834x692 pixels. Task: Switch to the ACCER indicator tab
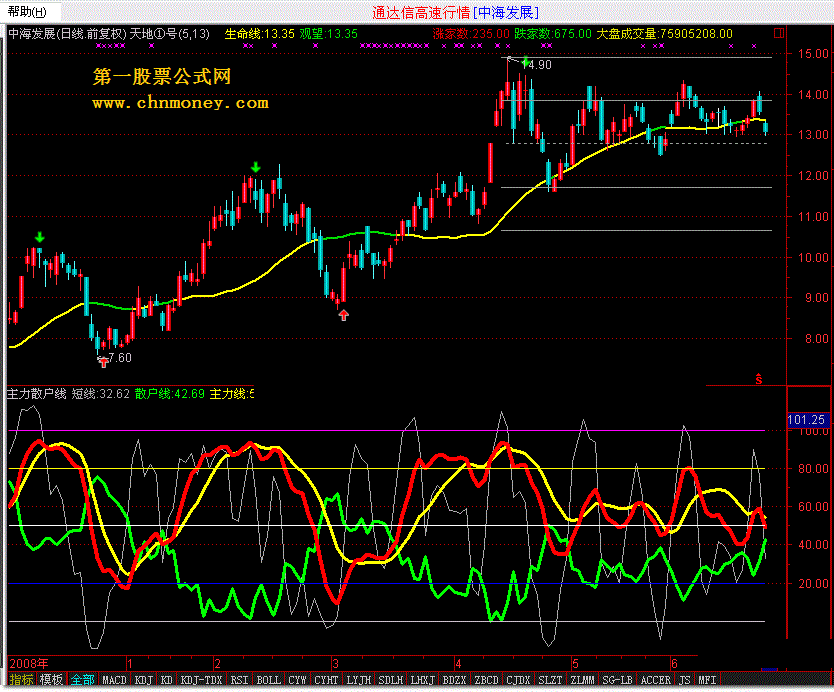click(656, 680)
